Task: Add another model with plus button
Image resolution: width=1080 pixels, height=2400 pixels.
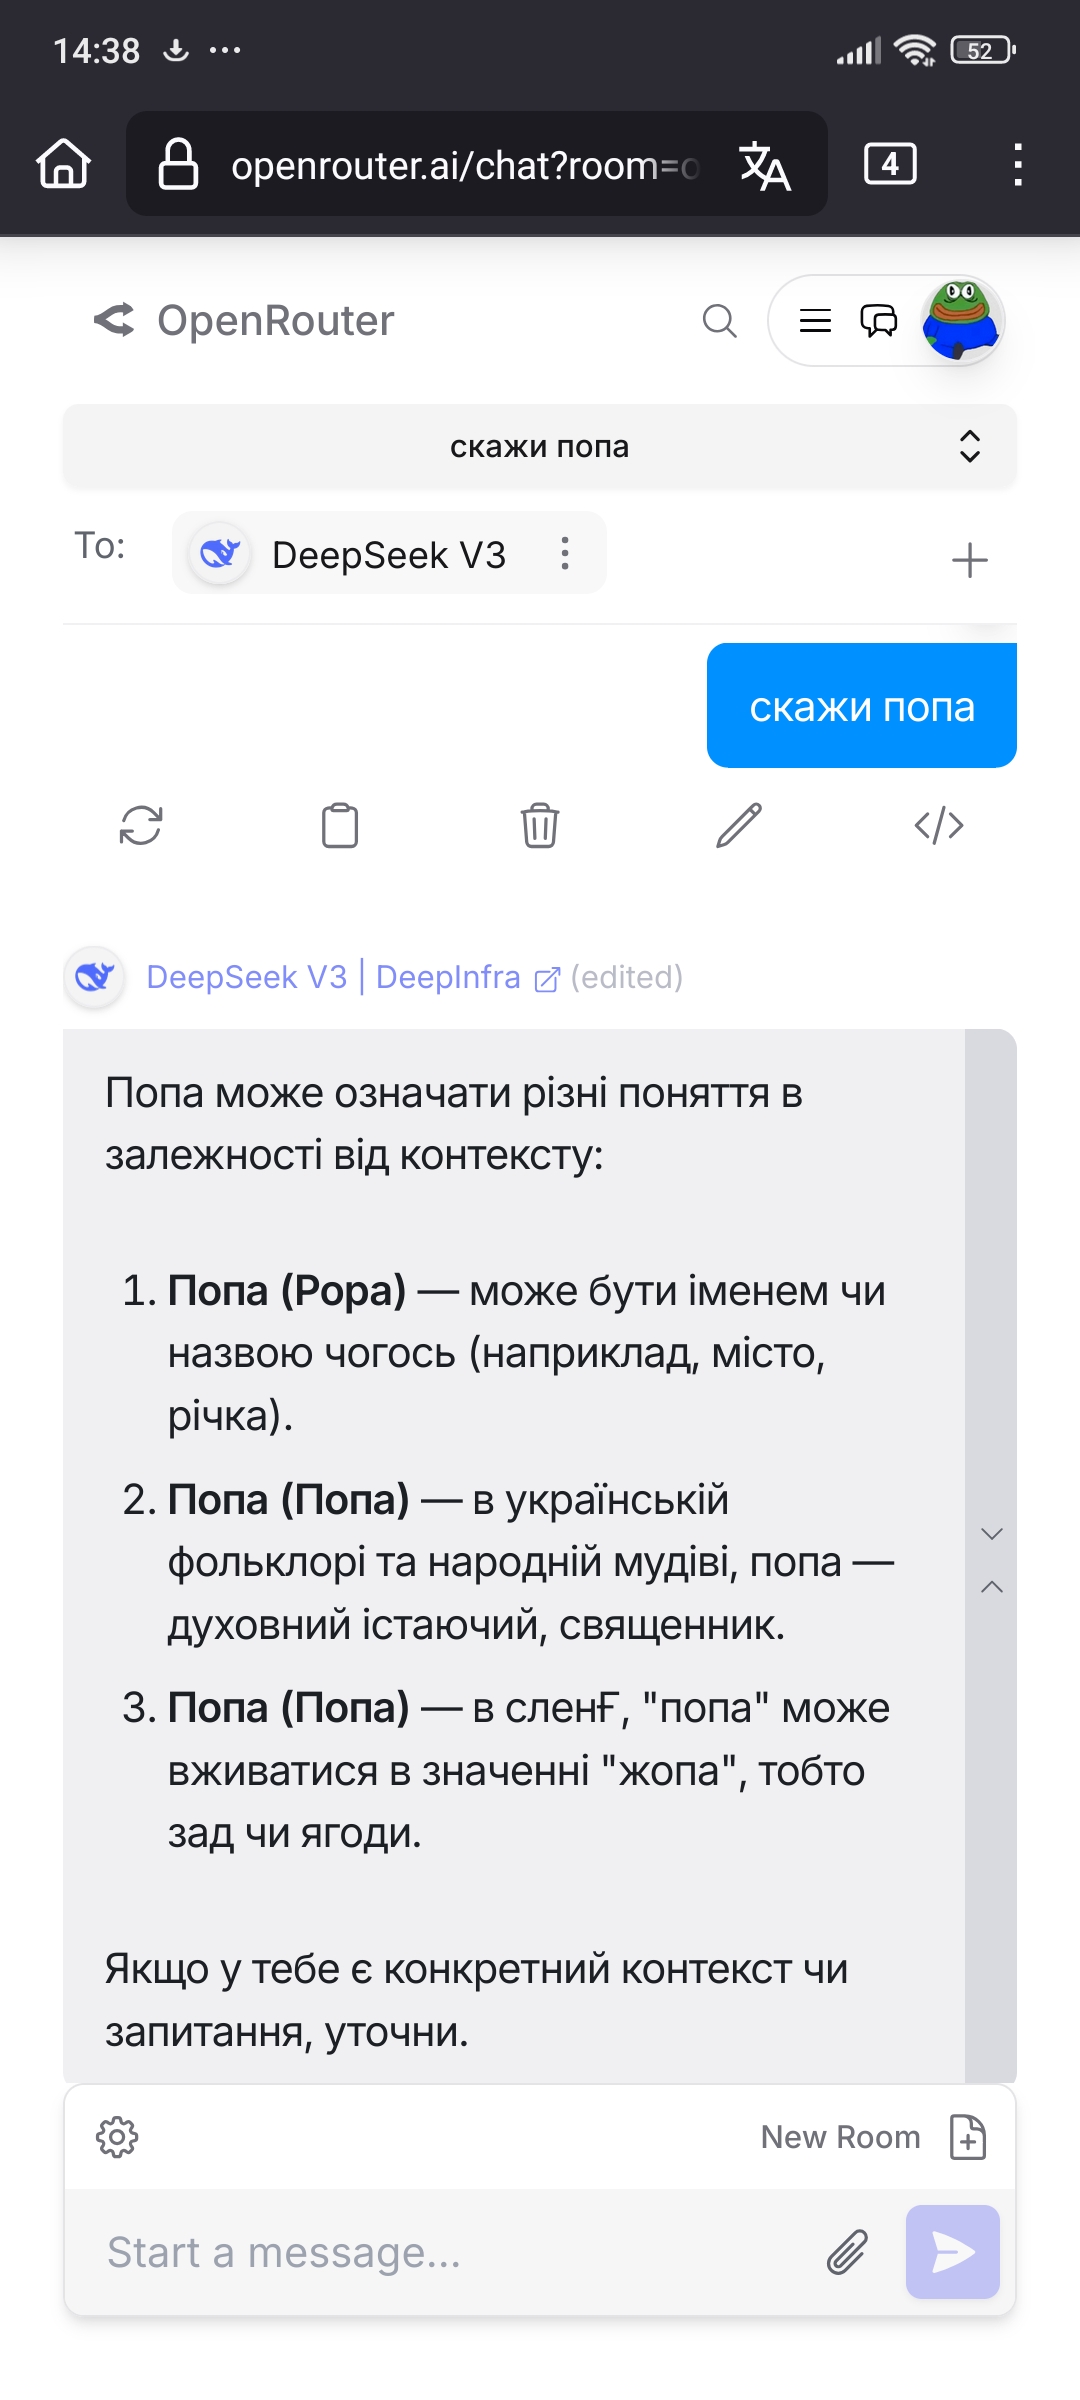Action: tap(969, 560)
